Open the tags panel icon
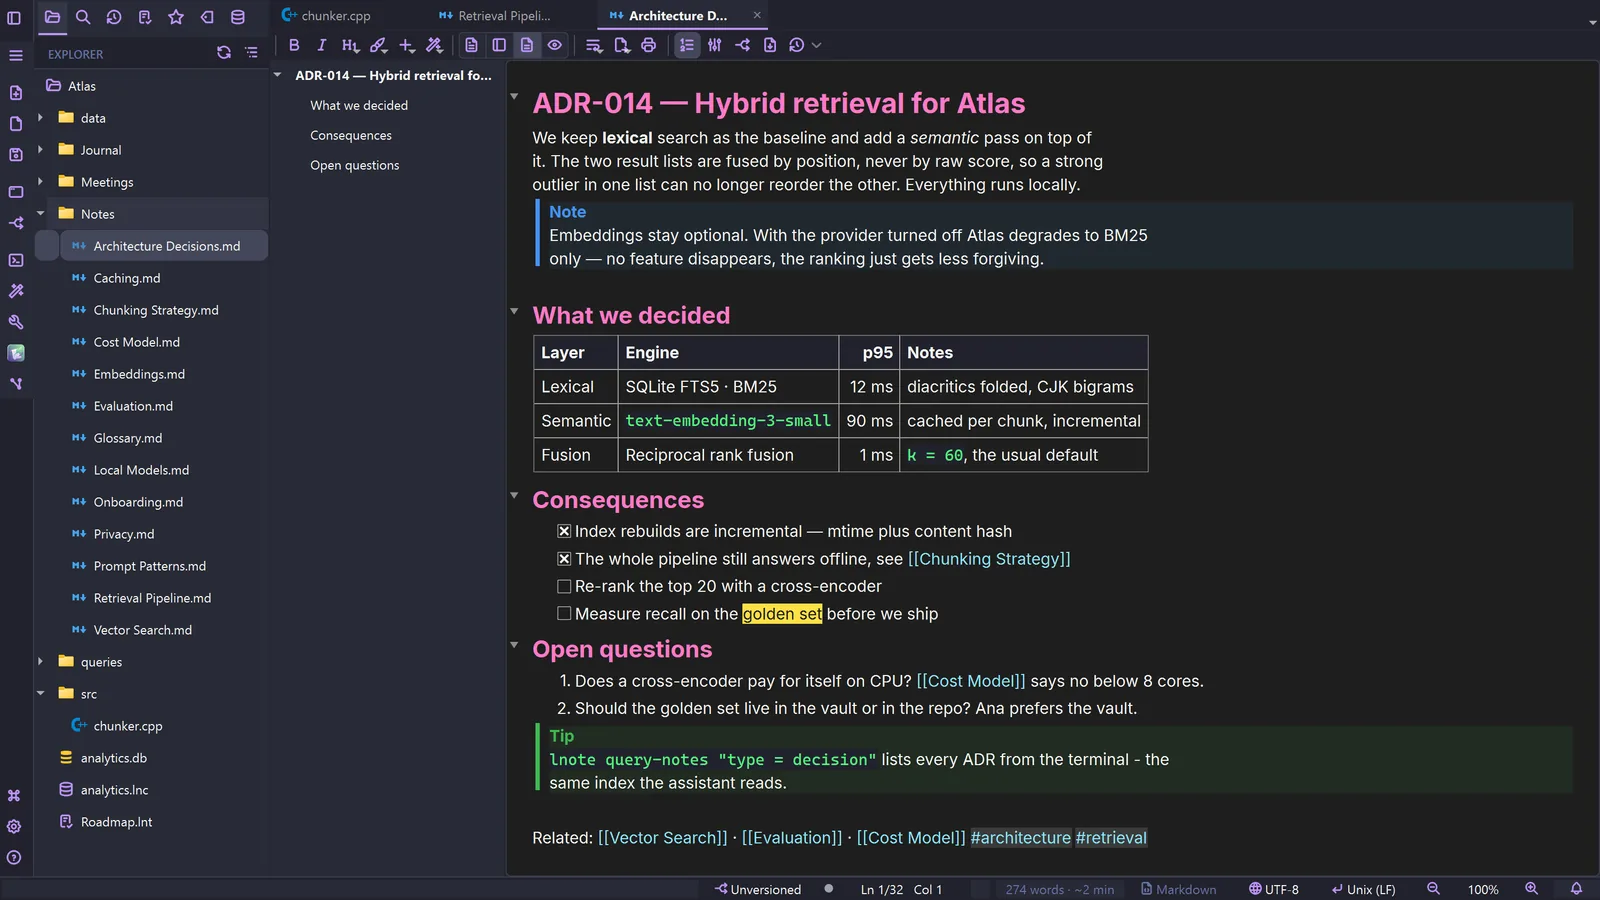 coord(207,17)
